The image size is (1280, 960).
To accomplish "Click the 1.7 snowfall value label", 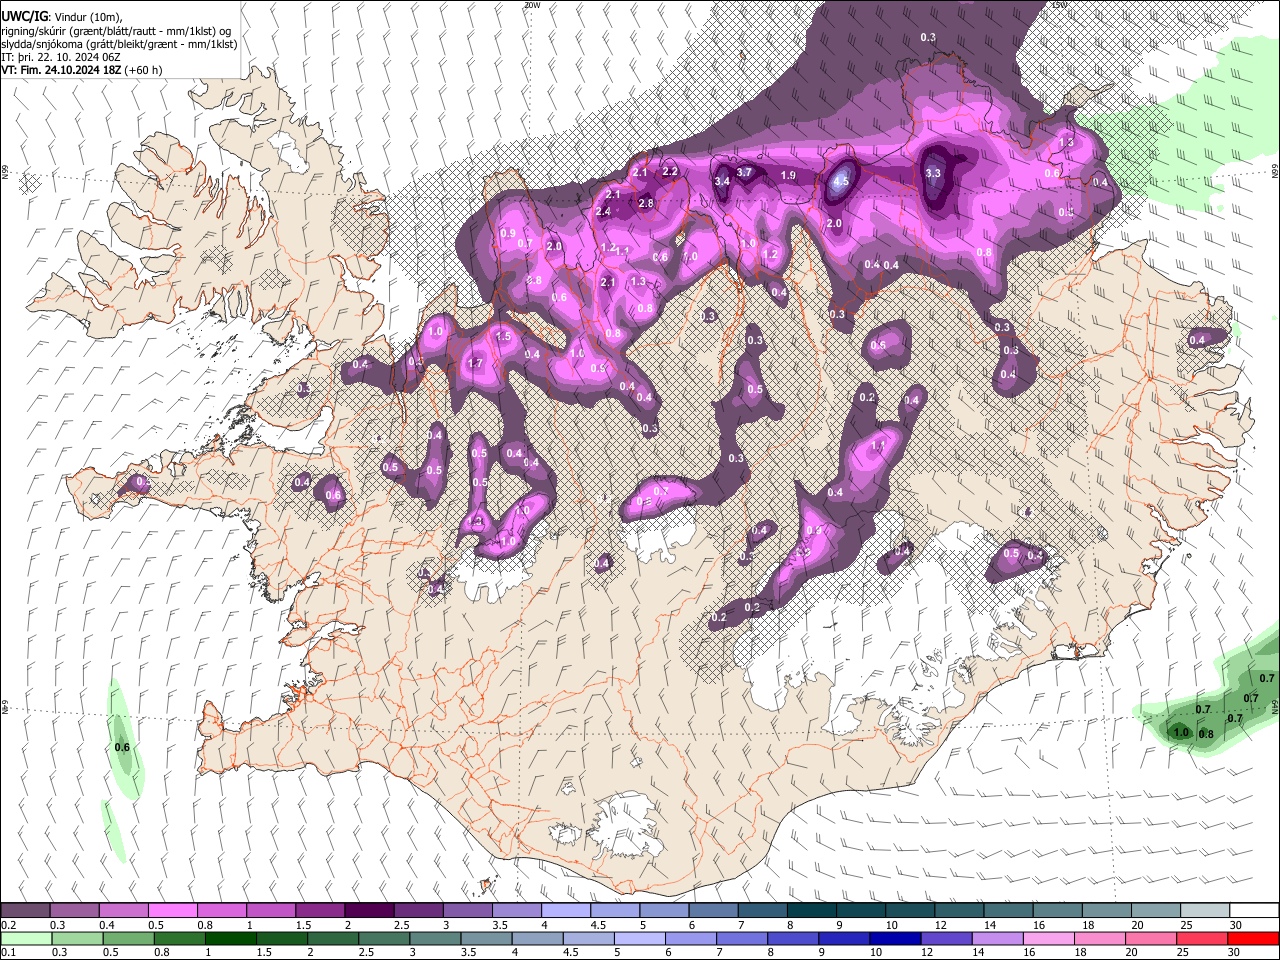I will click(x=476, y=363).
